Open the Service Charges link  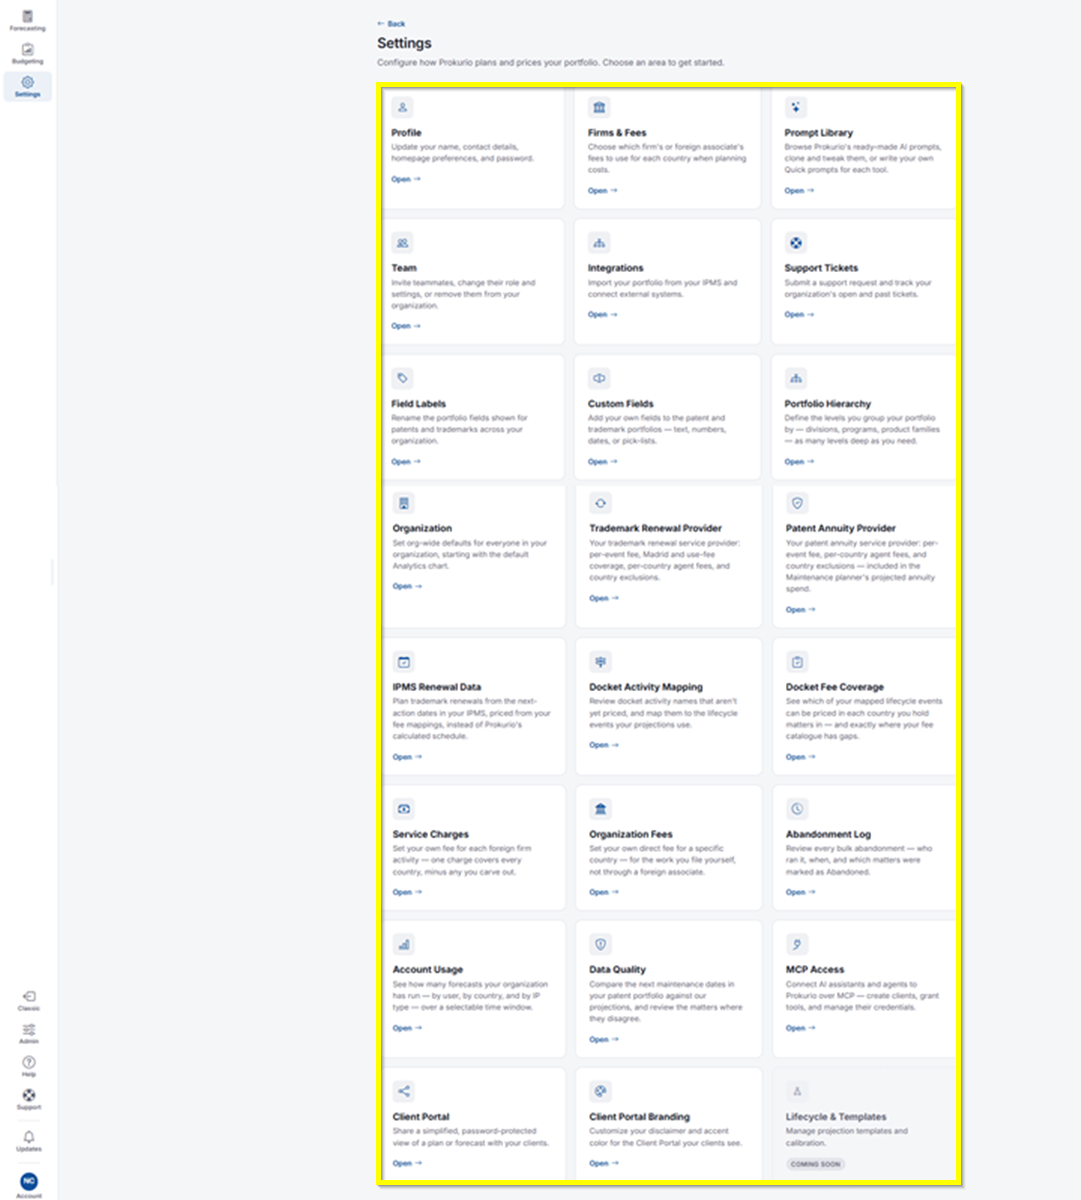(x=408, y=892)
